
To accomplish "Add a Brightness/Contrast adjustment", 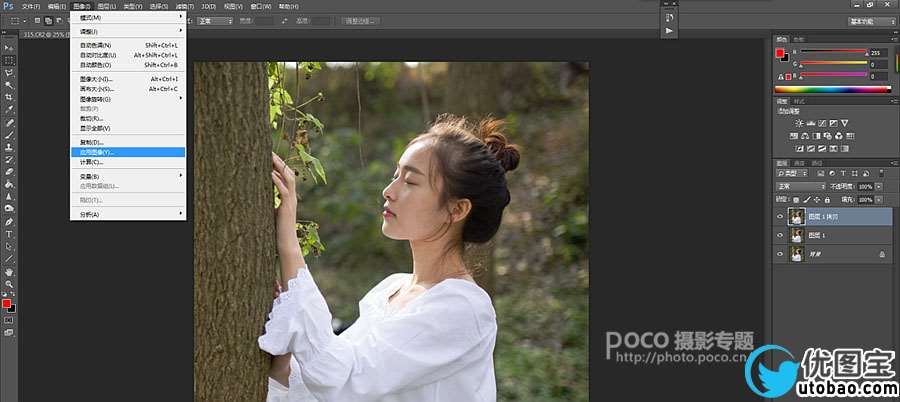I will pyautogui.click(x=800, y=123).
